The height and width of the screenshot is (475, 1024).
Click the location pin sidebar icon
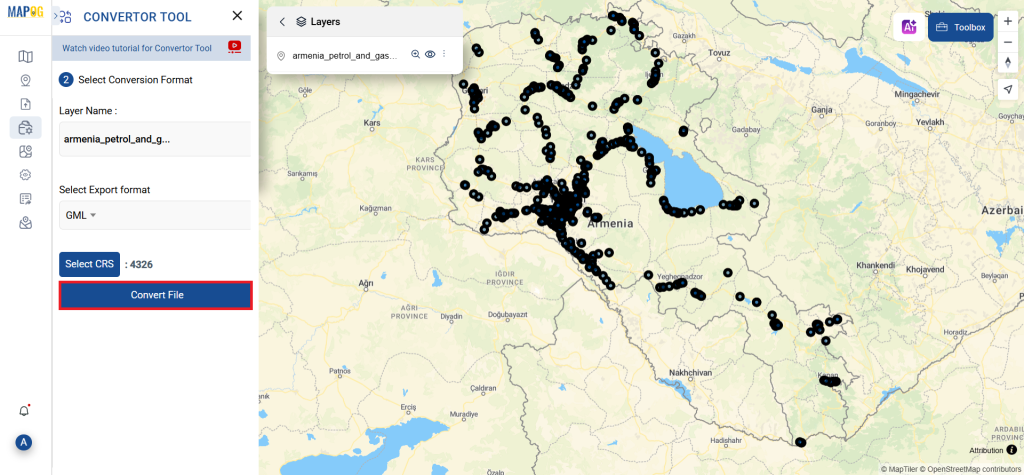point(25,80)
